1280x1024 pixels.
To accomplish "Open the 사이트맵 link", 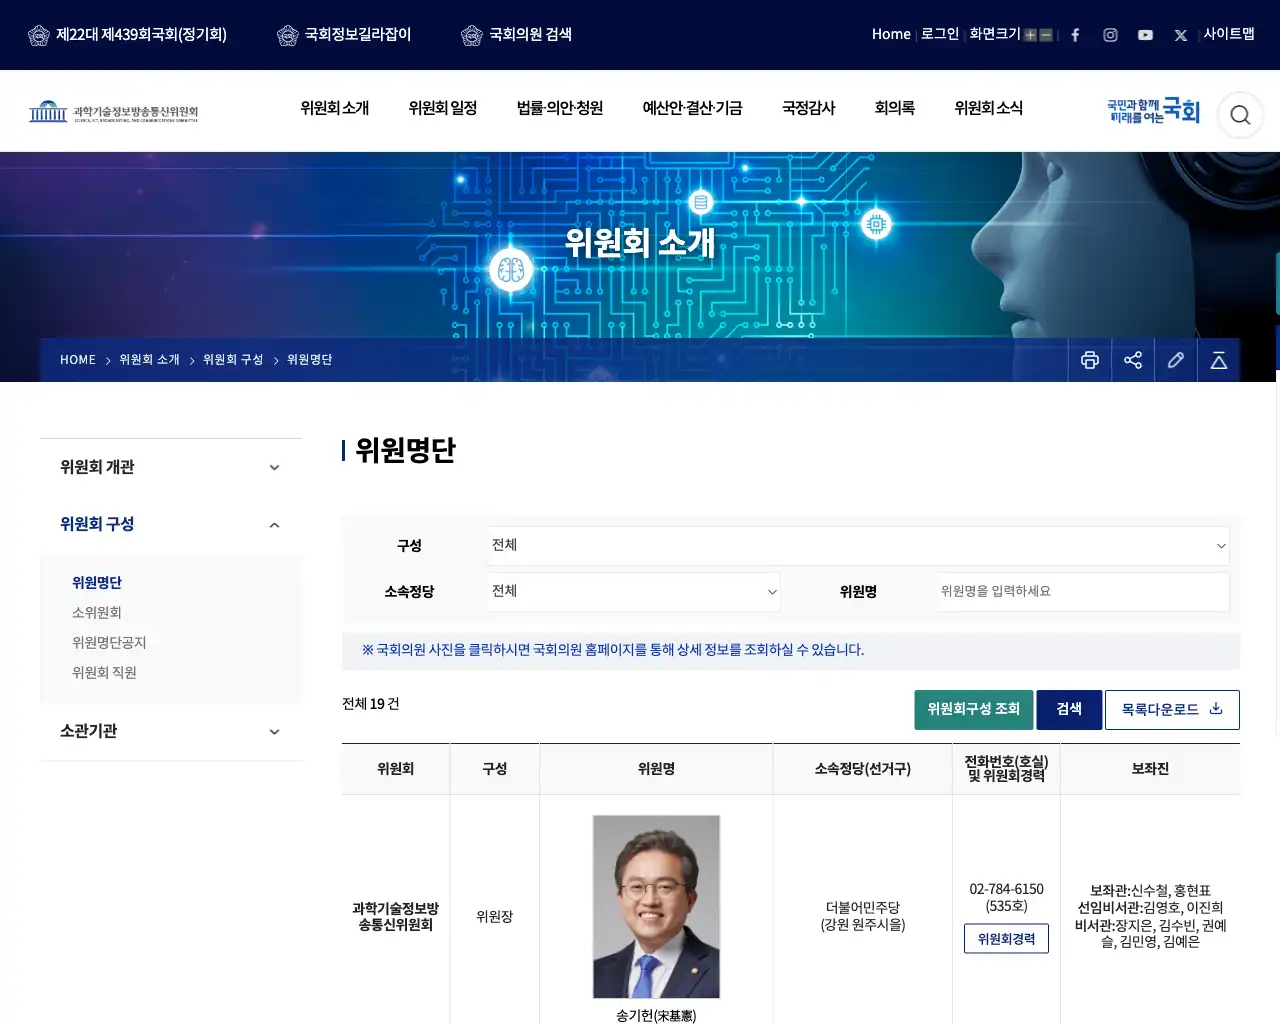I will pyautogui.click(x=1229, y=34).
